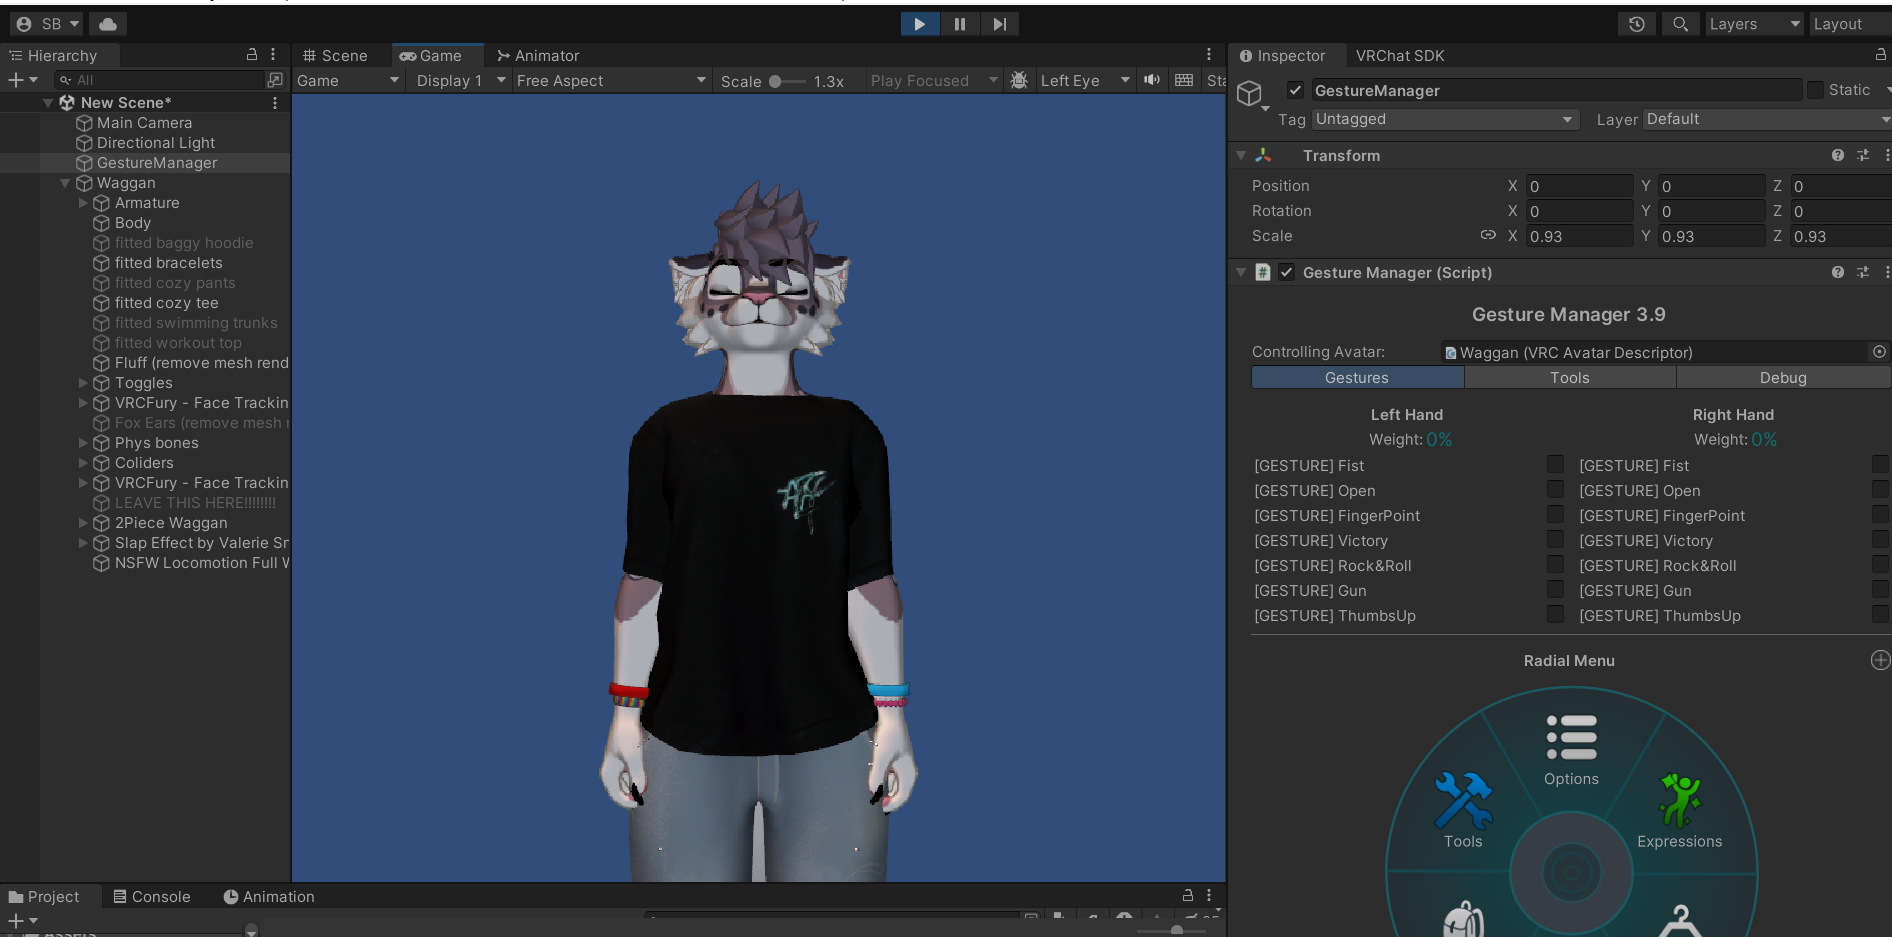The image size is (1892, 937).
Task: Open the Layout dropdown
Action: pyautogui.click(x=1850, y=24)
